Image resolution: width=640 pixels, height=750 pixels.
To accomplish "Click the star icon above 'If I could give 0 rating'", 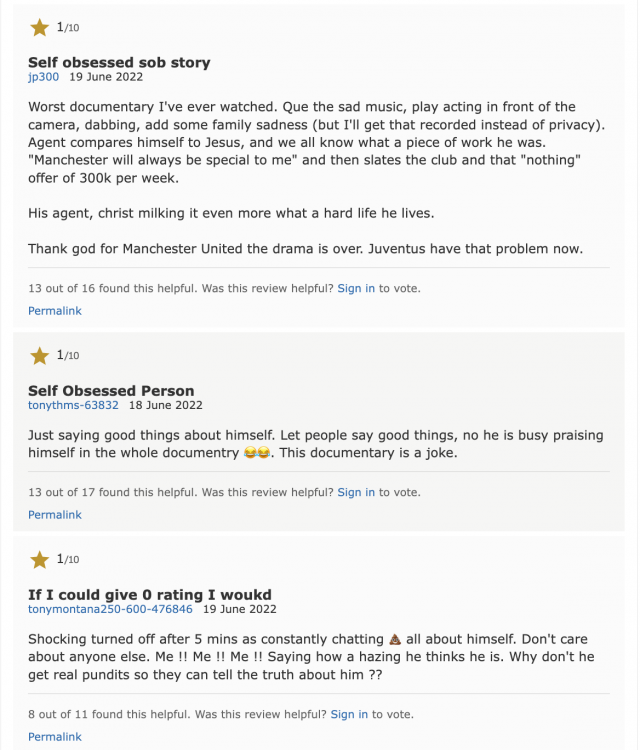I will coord(40,560).
